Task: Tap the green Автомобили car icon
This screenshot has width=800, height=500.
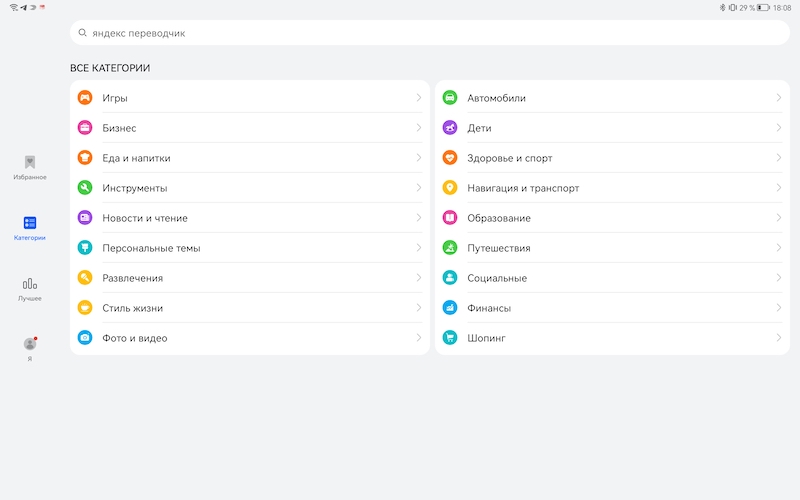Action: [450, 98]
